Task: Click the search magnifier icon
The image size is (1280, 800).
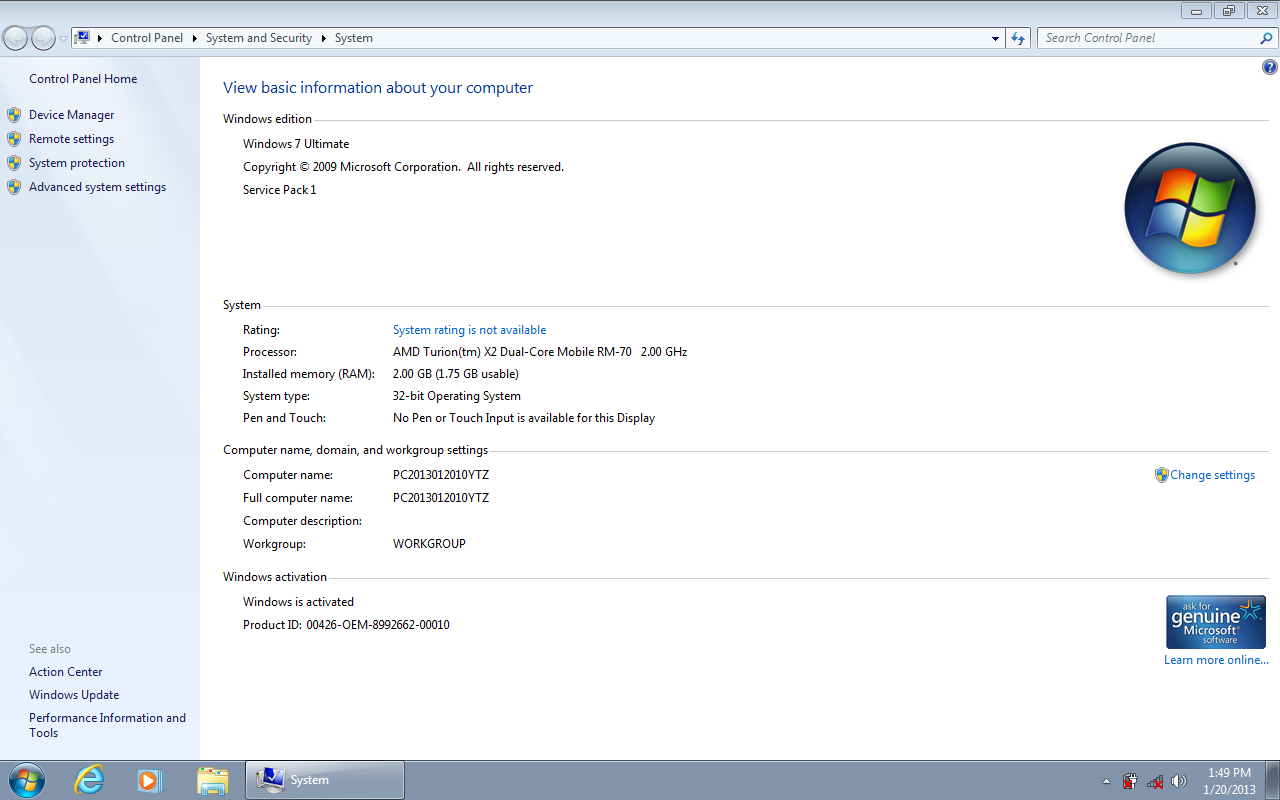Action: coord(1267,38)
